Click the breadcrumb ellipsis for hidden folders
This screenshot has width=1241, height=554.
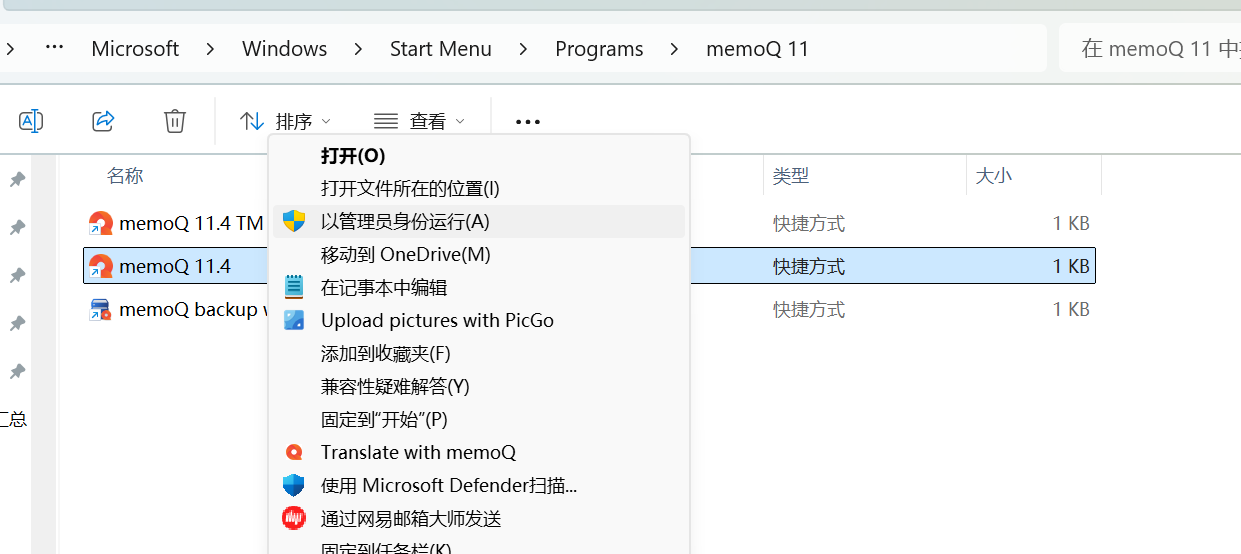(x=55, y=48)
